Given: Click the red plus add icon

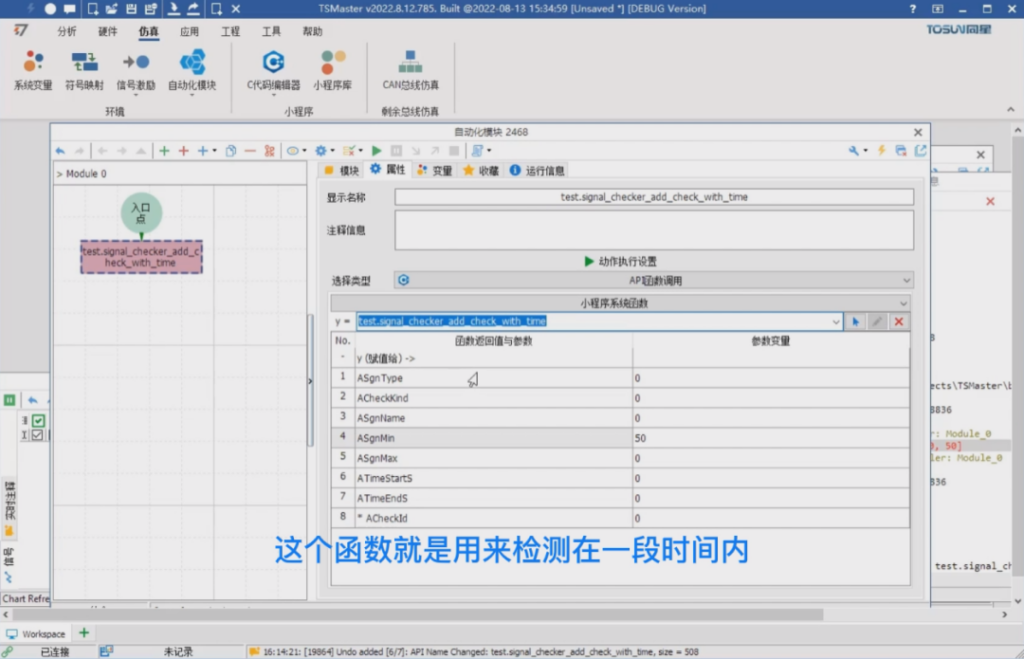Looking at the screenshot, I should click(184, 151).
